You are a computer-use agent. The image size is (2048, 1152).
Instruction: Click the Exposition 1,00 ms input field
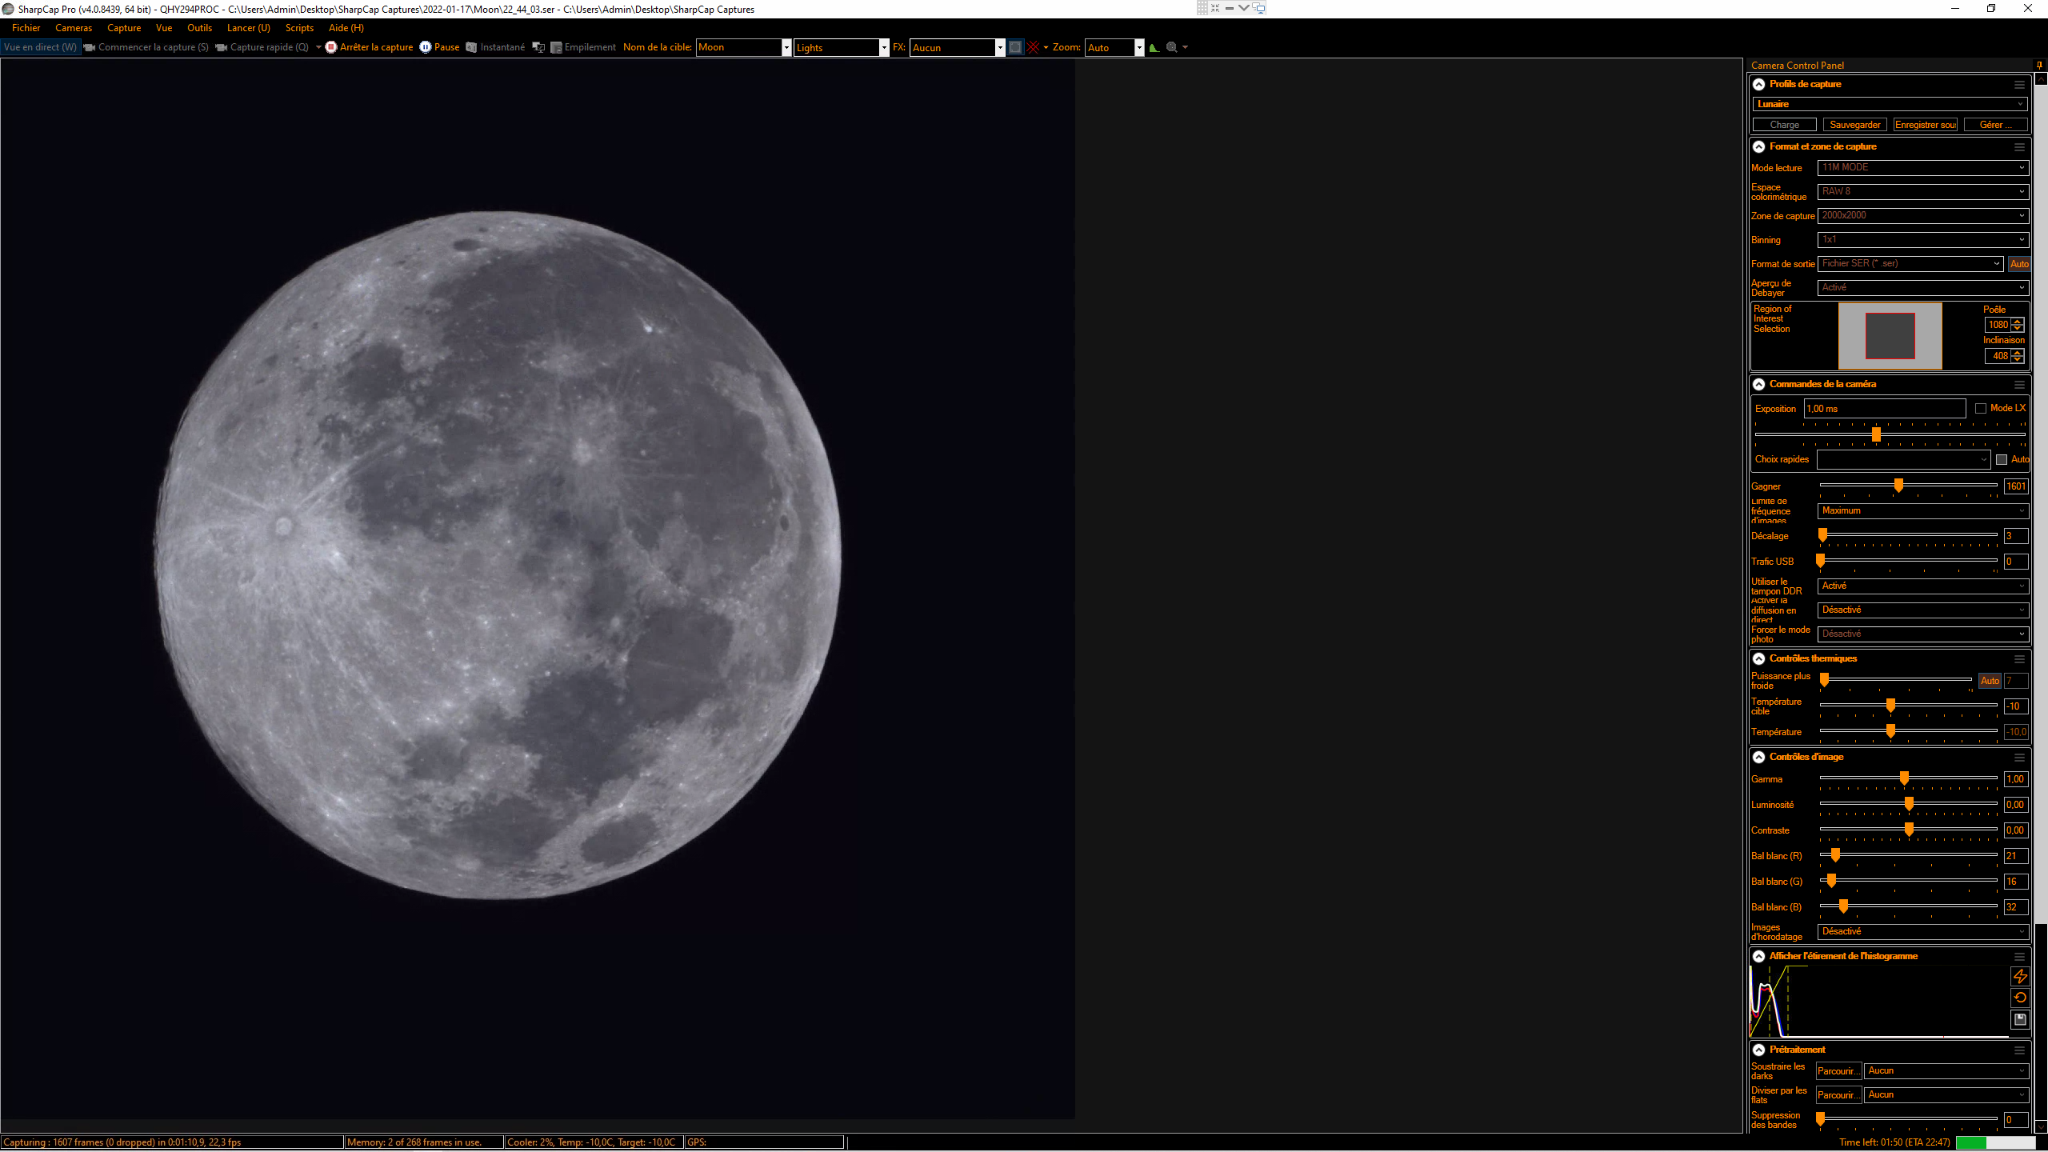(x=1884, y=408)
